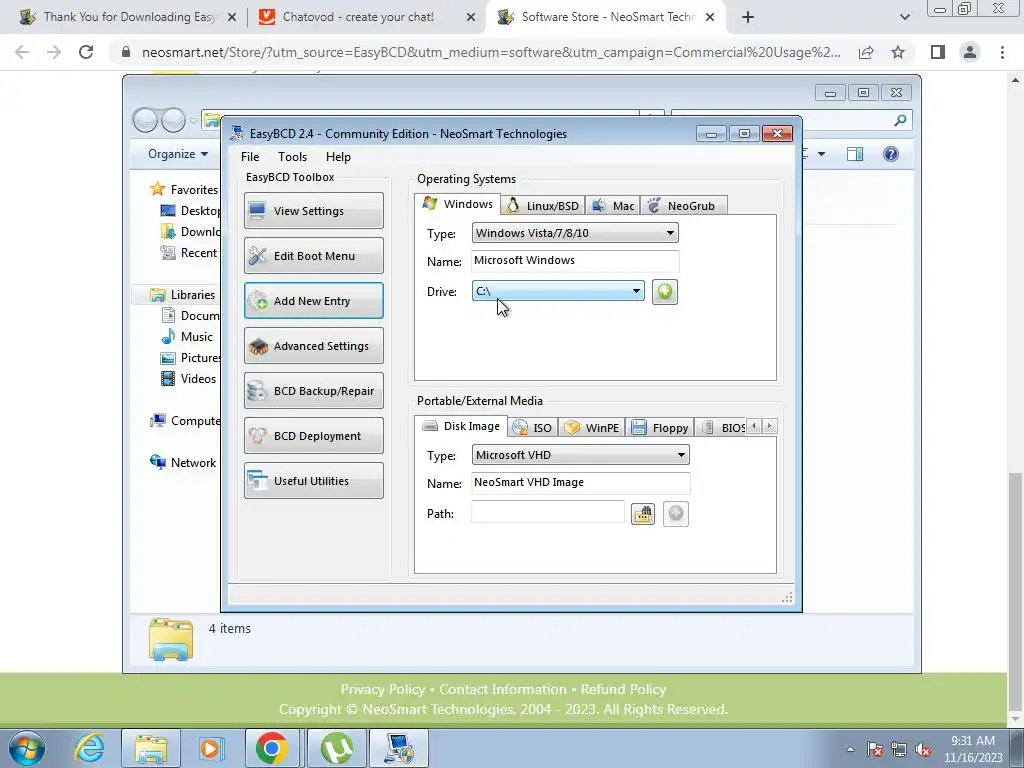
Task: Open the Privacy Policy link
Action: pyautogui.click(x=383, y=689)
